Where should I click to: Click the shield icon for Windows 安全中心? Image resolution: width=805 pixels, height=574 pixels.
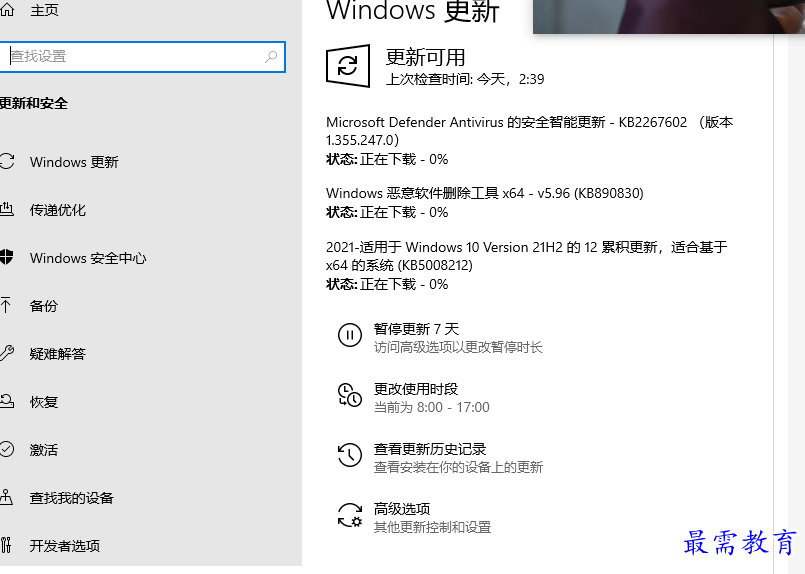[x=7, y=257]
